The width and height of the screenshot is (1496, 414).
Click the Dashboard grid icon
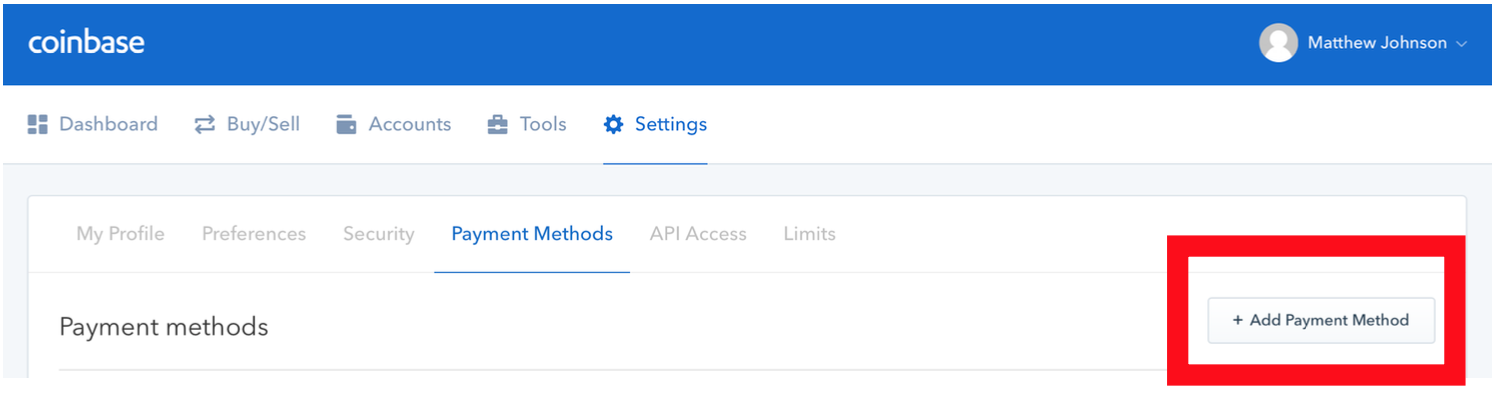tap(38, 124)
